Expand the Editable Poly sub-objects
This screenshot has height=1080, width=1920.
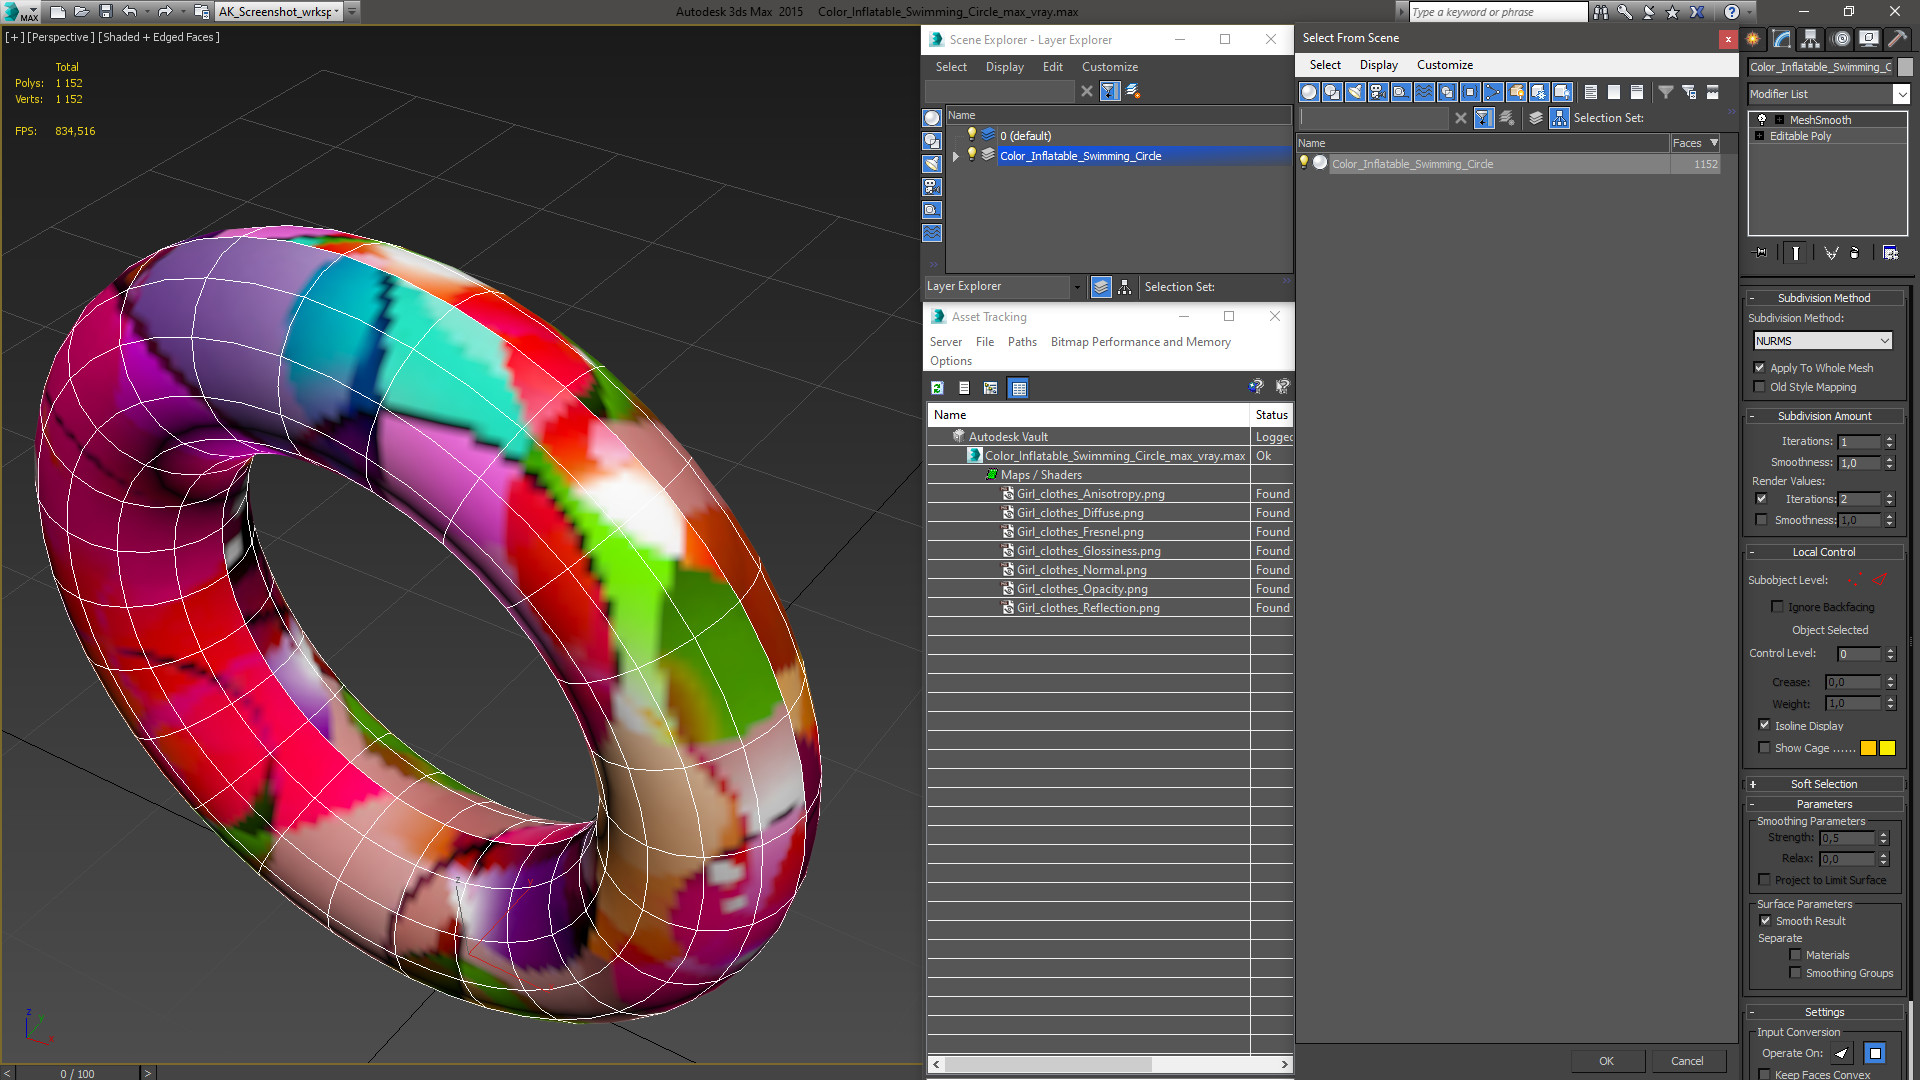(1759, 136)
